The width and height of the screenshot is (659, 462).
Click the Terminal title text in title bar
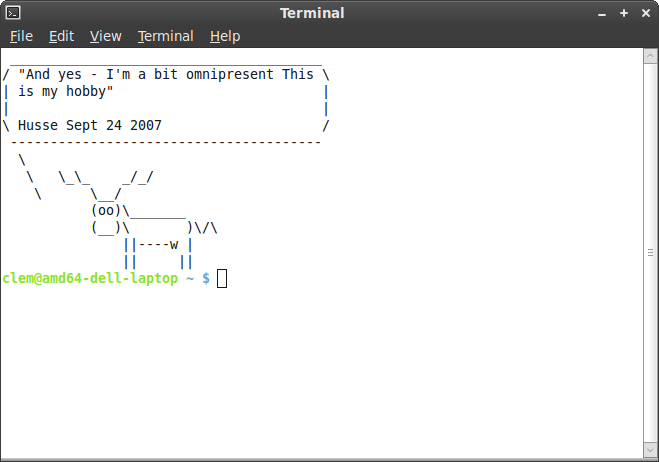[x=312, y=13]
